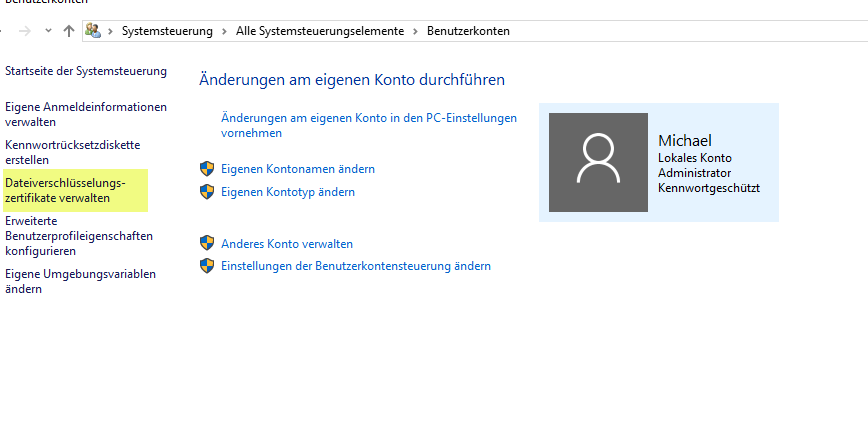Viewport: 868px width, 448px height.
Task: Click shield icon beside Eigenen Kontonamen ändern
Action: (x=207, y=169)
